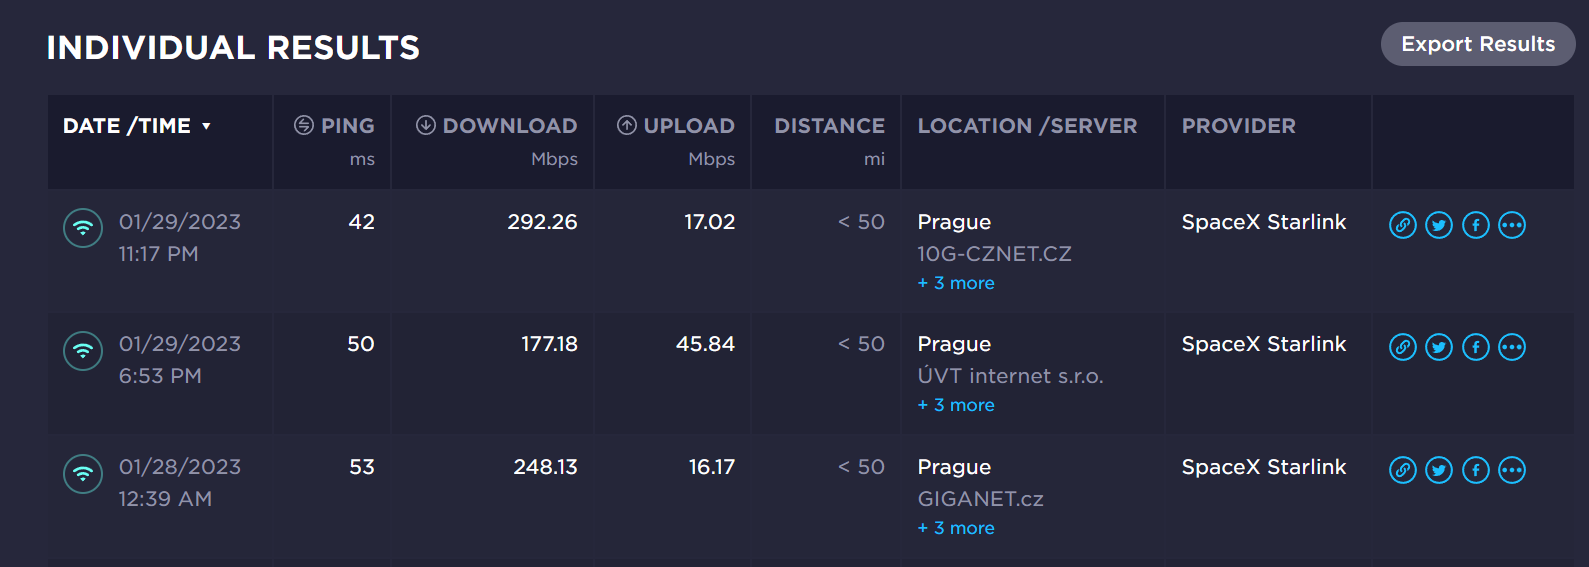Sort by the Ping column header

coord(346,126)
